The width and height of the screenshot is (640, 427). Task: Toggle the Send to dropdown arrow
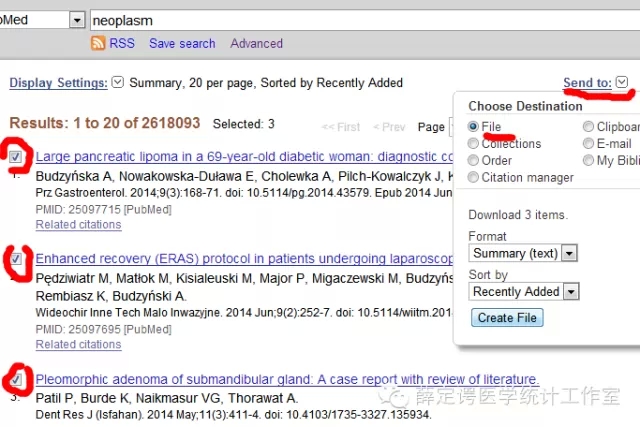point(622,82)
